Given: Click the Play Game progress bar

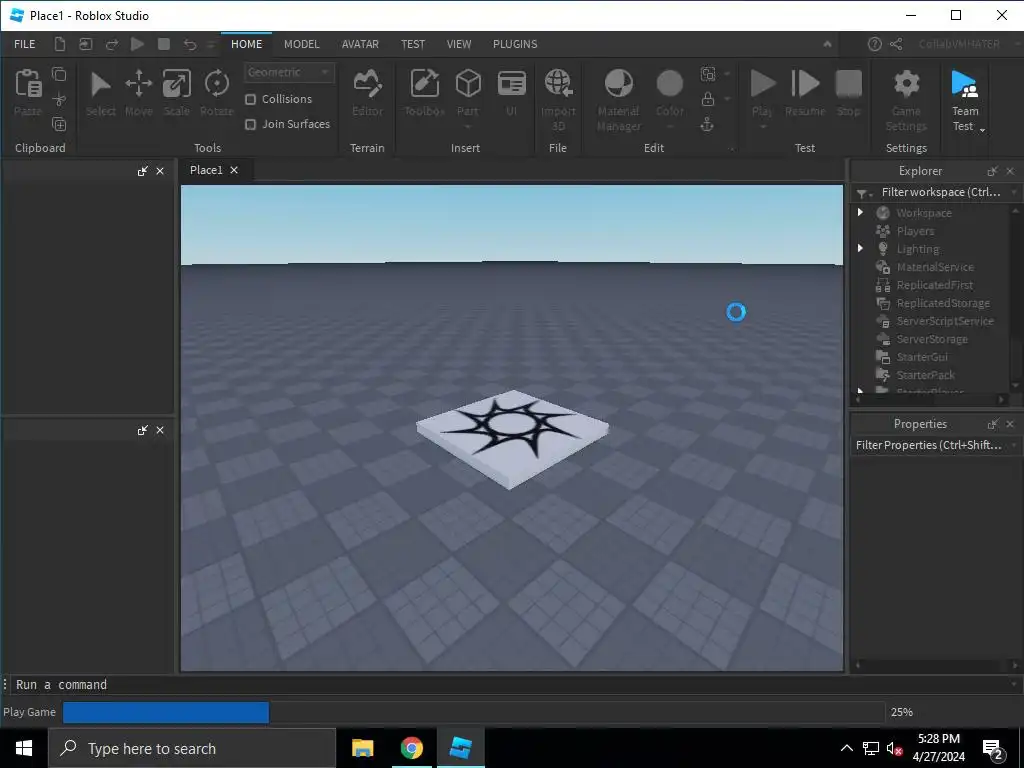Looking at the screenshot, I should [473, 712].
